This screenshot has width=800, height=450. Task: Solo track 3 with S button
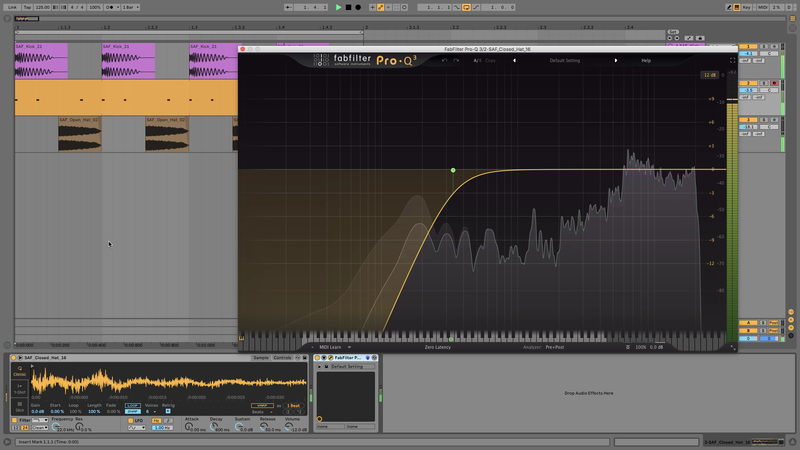tap(764, 120)
